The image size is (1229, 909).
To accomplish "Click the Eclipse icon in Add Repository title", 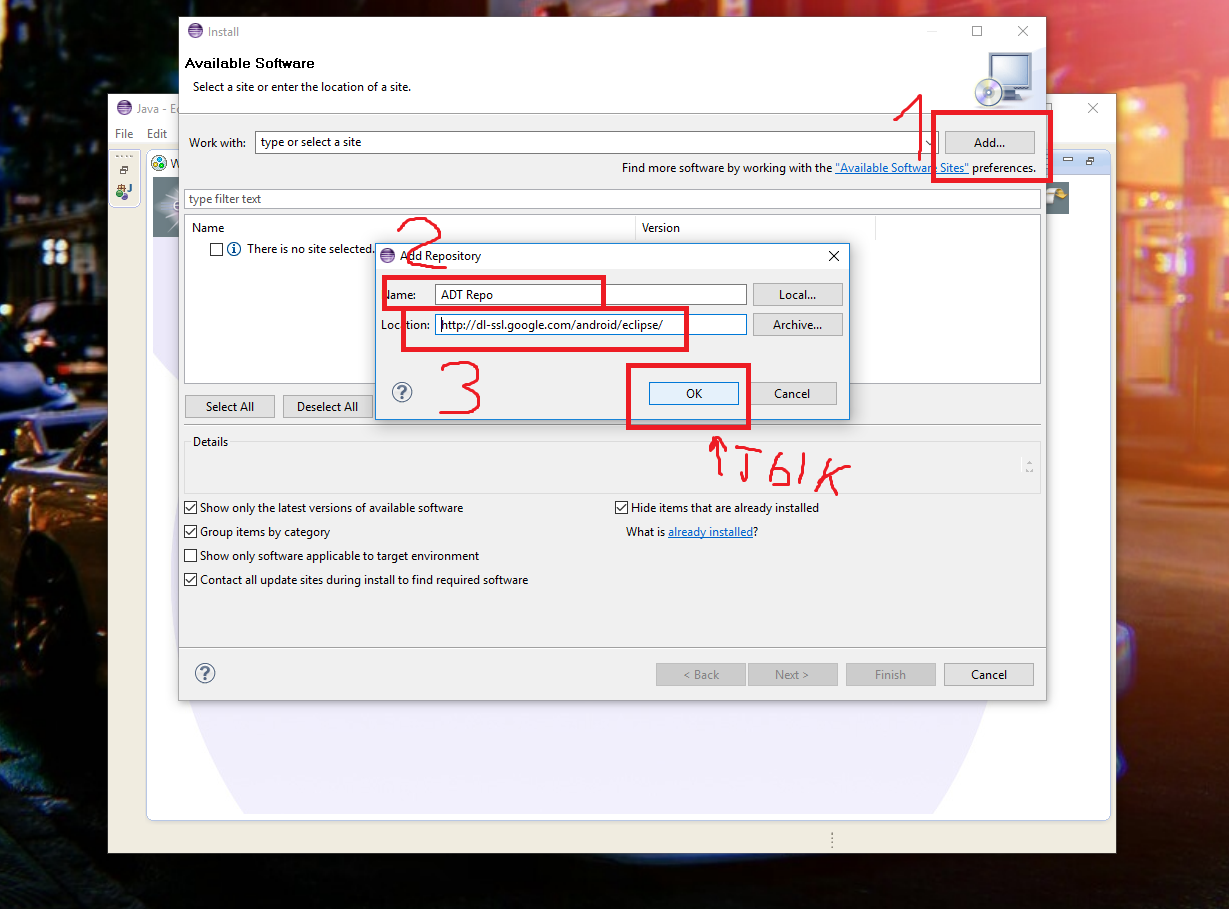I will click(x=388, y=256).
